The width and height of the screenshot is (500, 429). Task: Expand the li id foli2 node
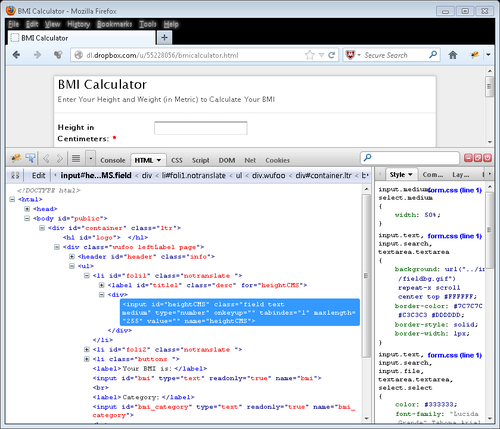coord(87,350)
